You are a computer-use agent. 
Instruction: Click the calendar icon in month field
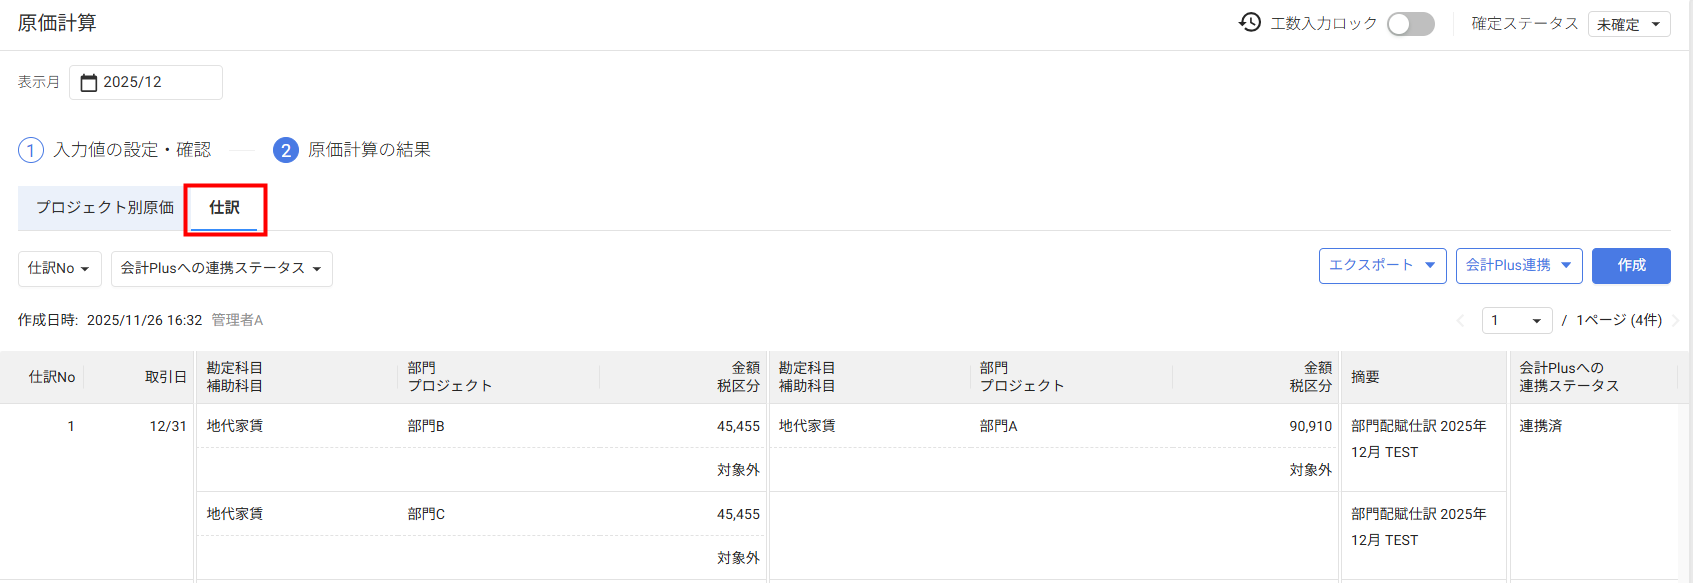(x=89, y=82)
